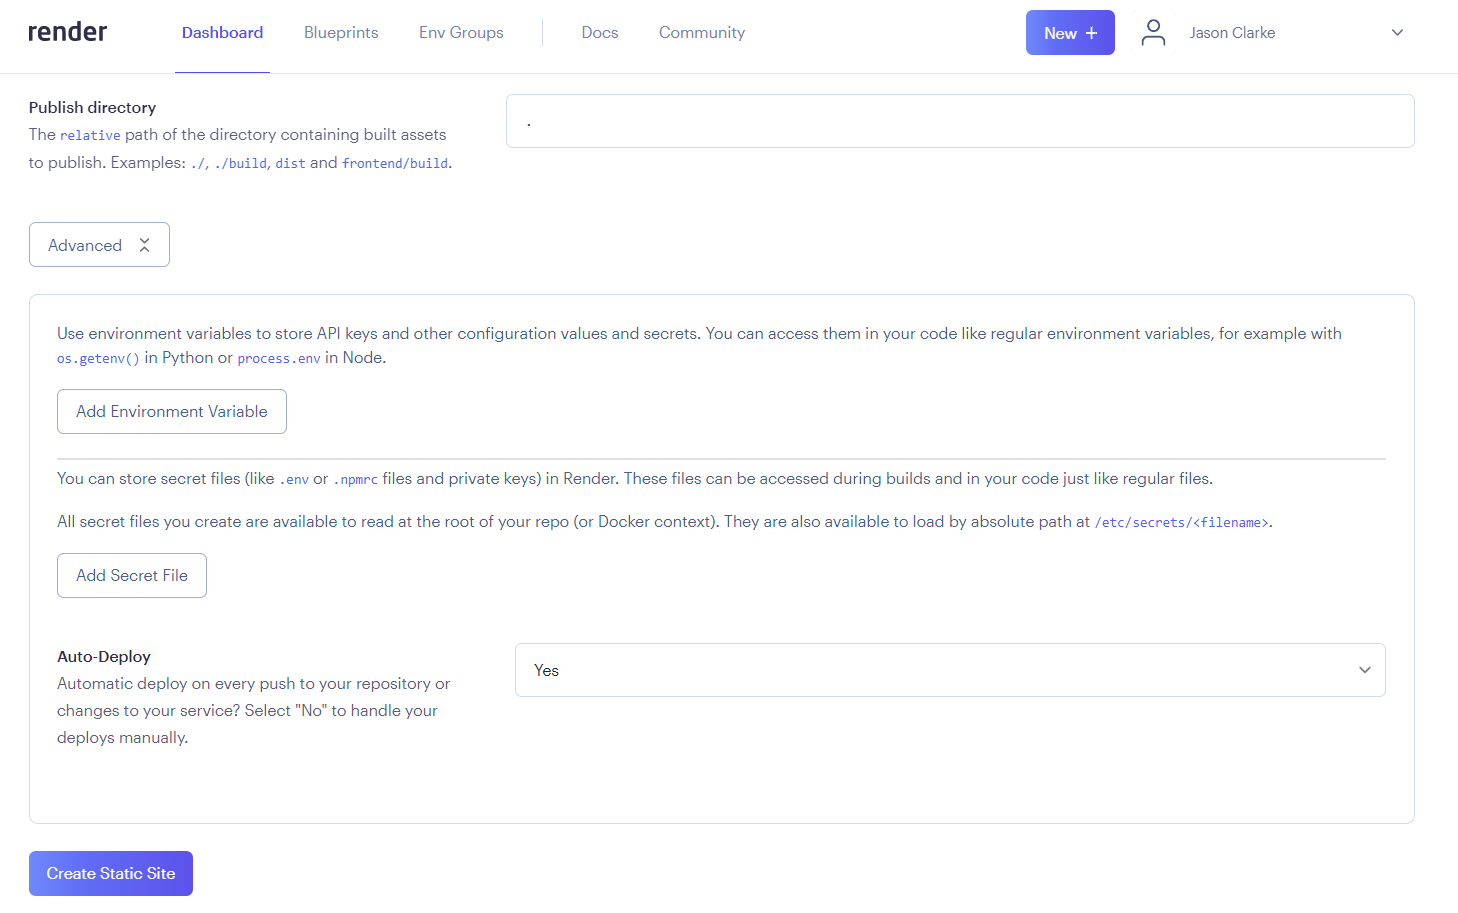The height and width of the screenshot is (913, 1458).
Task: Click the Auto-Deploy dropdown chevron arrow
Action: [1364, 670]
